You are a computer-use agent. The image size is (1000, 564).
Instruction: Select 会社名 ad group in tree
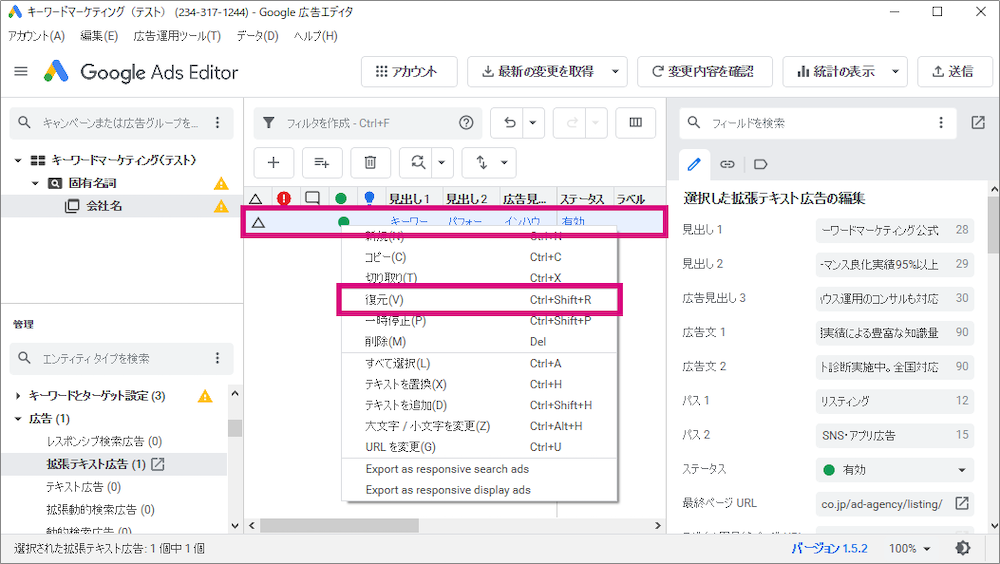pos(104,206)
